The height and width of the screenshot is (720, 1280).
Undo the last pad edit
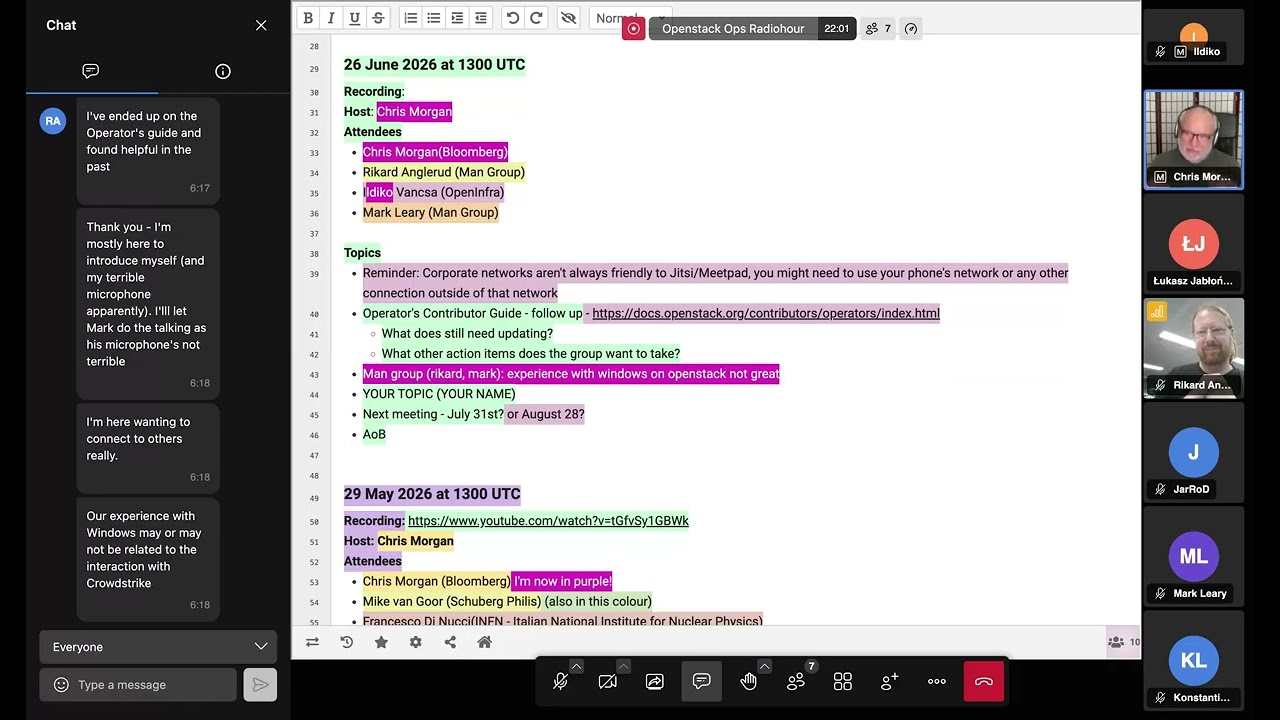click(x=513, y=18)
